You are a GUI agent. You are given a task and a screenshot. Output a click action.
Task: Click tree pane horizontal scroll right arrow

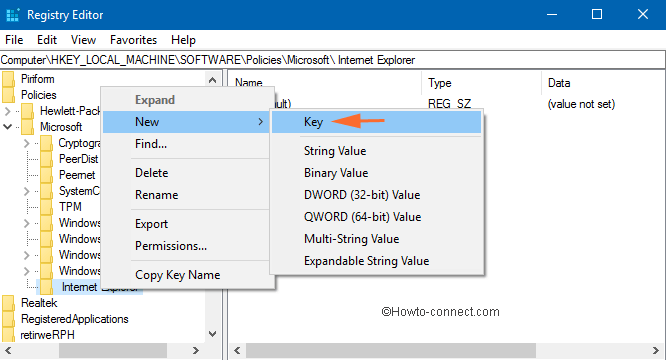[x=196, y=351]
